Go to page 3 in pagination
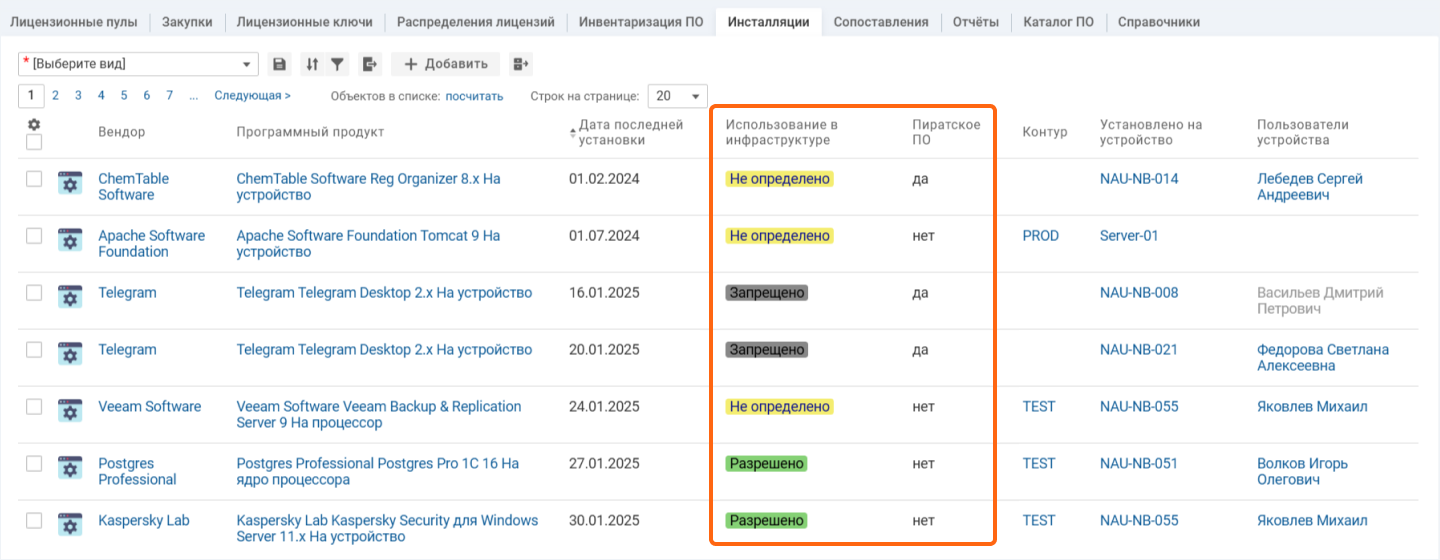The image size is (1440, 560). click(78, 96)
